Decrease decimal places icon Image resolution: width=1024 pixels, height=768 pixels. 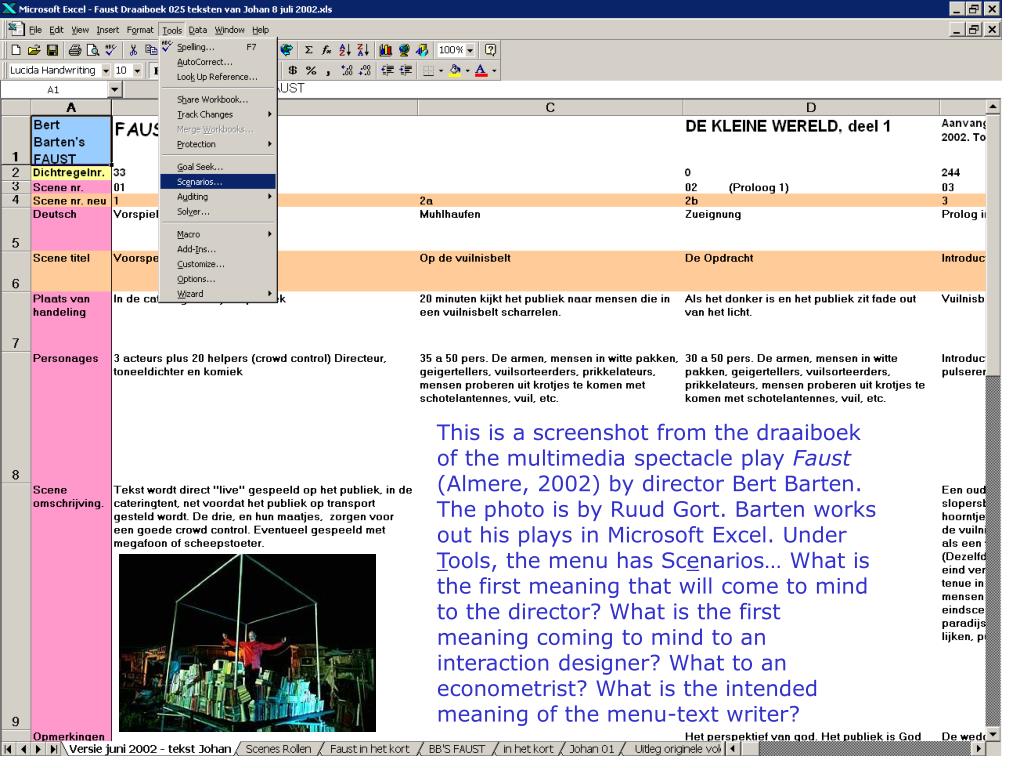[x=365, y=71]
